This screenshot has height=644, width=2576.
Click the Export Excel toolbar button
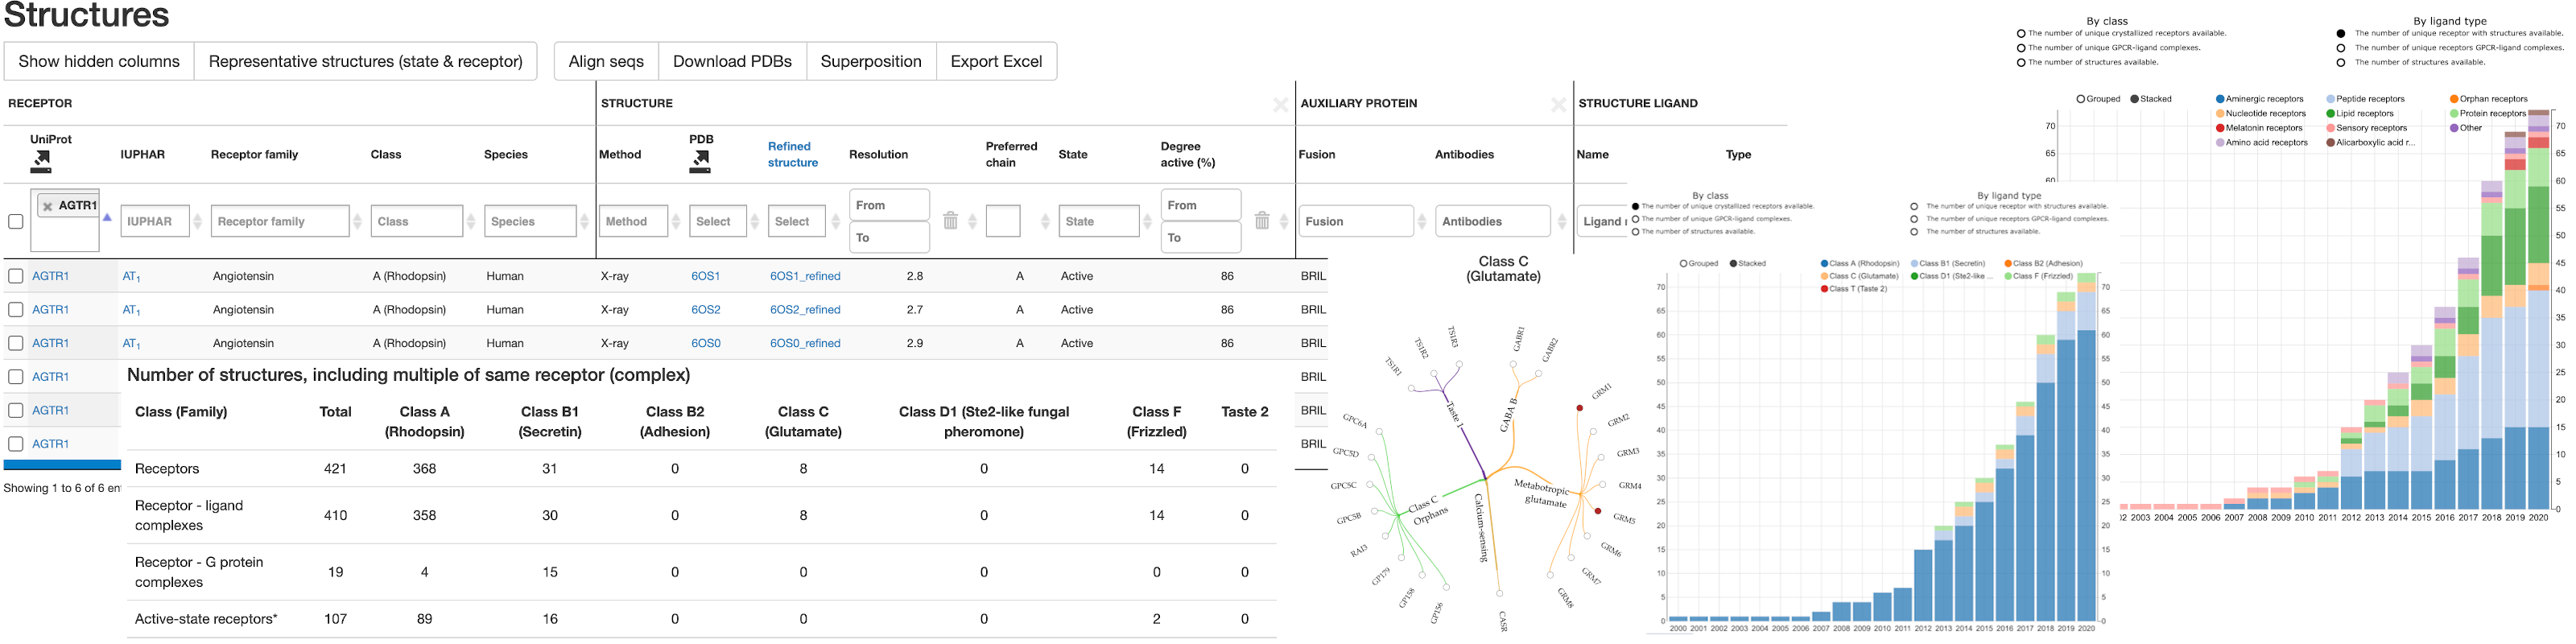995,61
